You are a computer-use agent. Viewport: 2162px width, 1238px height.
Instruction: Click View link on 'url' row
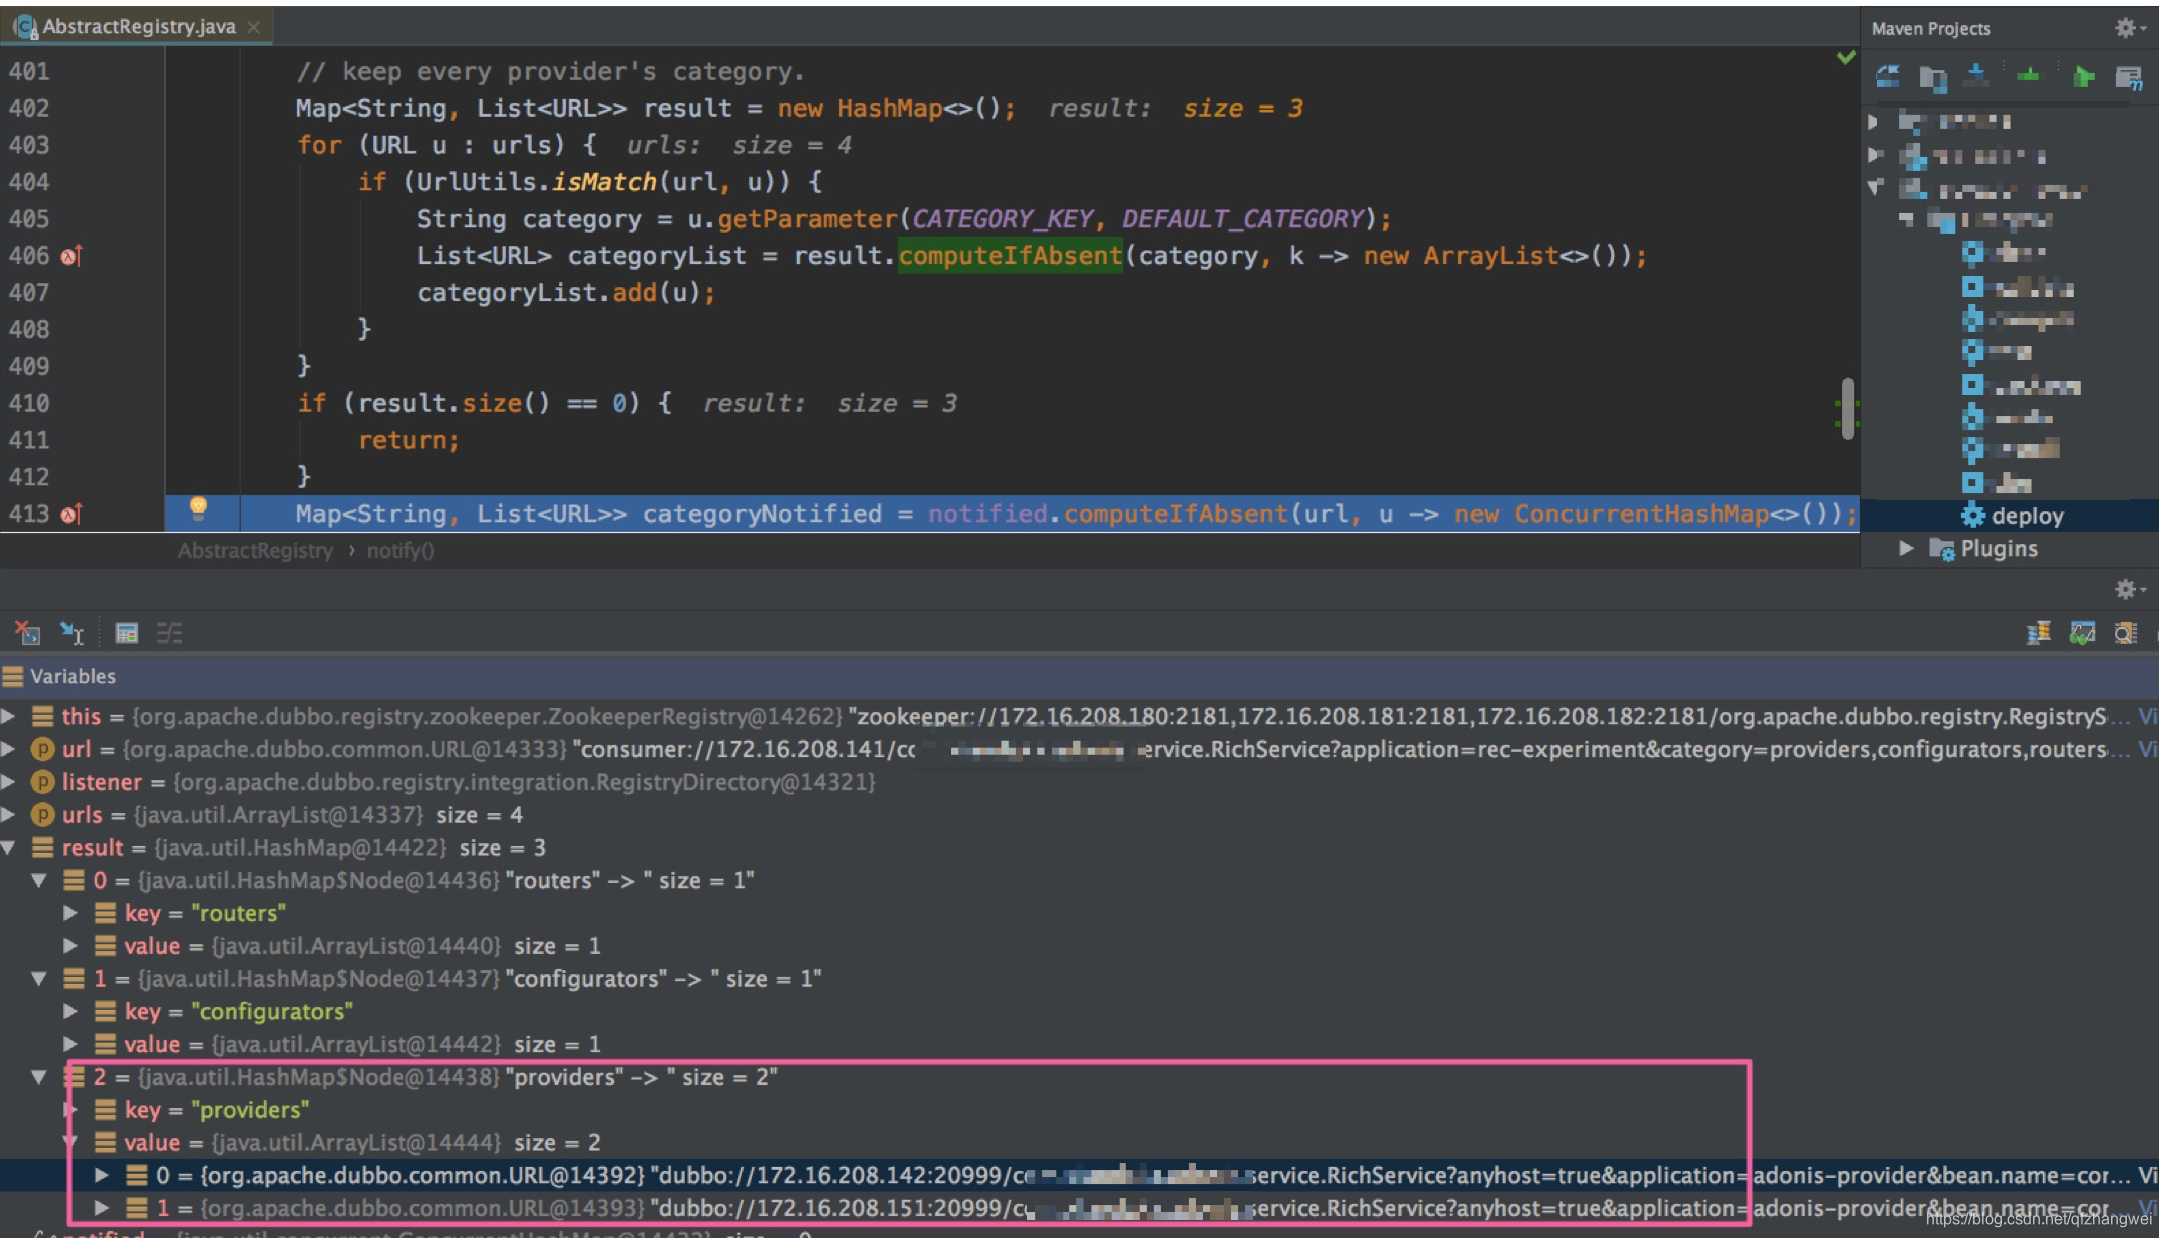pyautogui.click(x=2148, y=749)
